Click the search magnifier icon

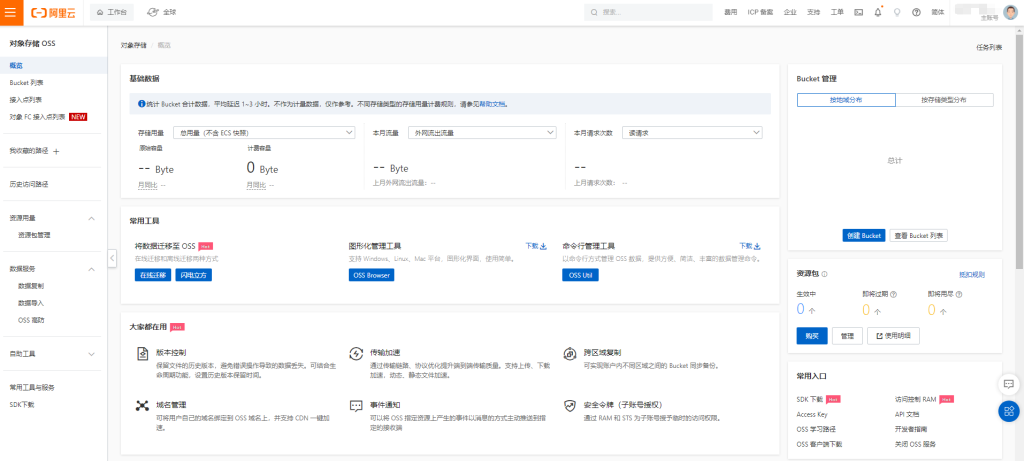tap(594, 12)
